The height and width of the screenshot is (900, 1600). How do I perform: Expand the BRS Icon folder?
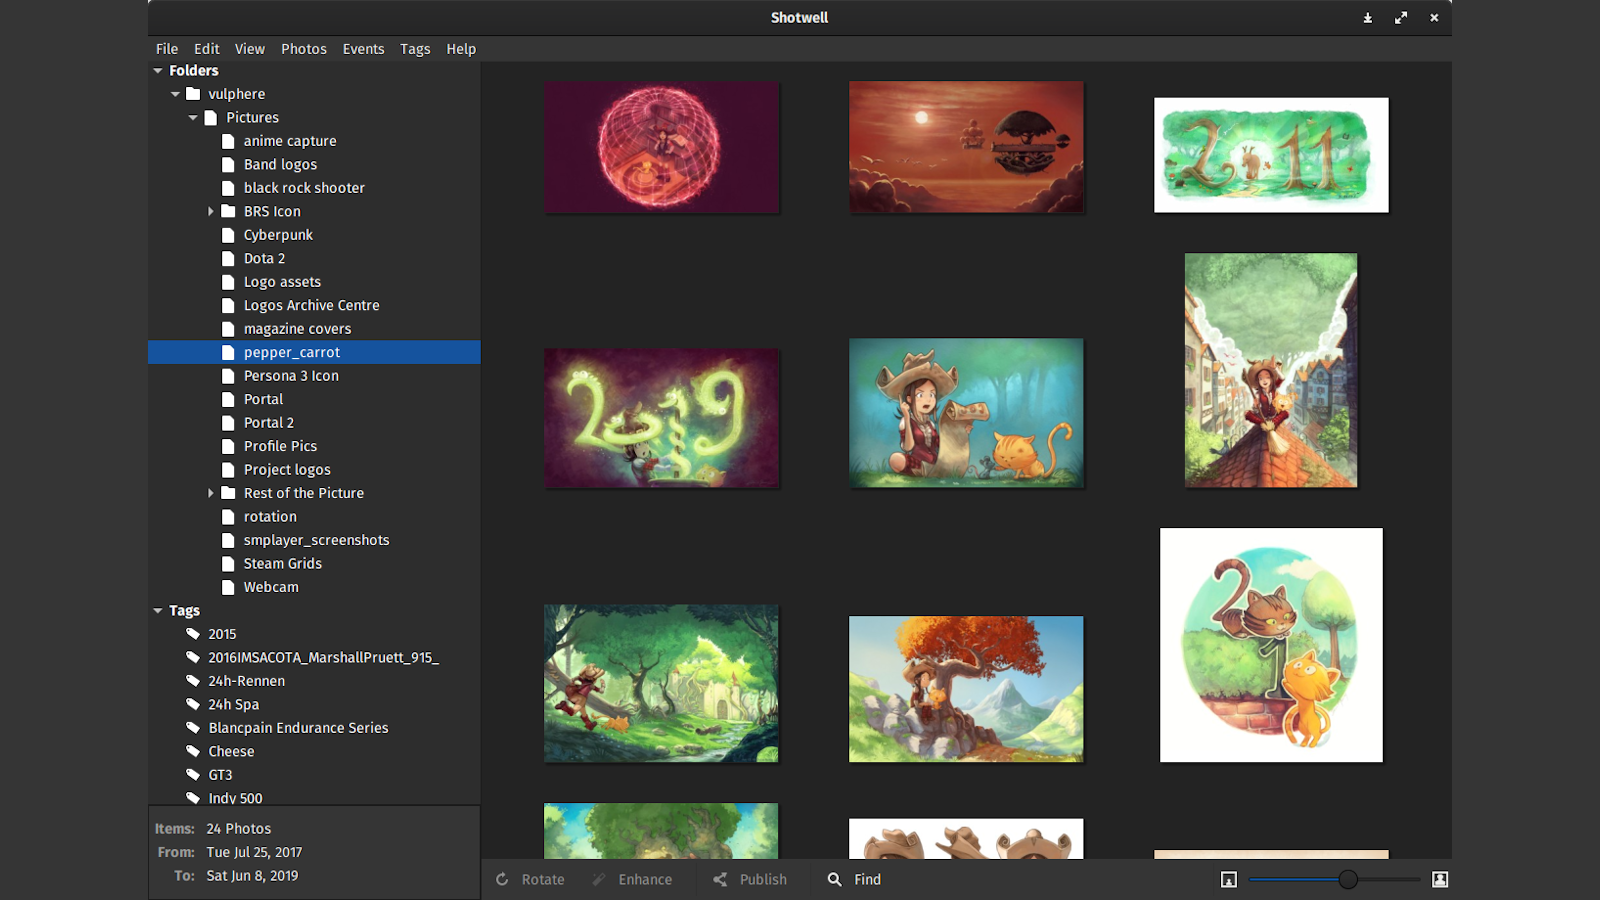pos(210,212)
